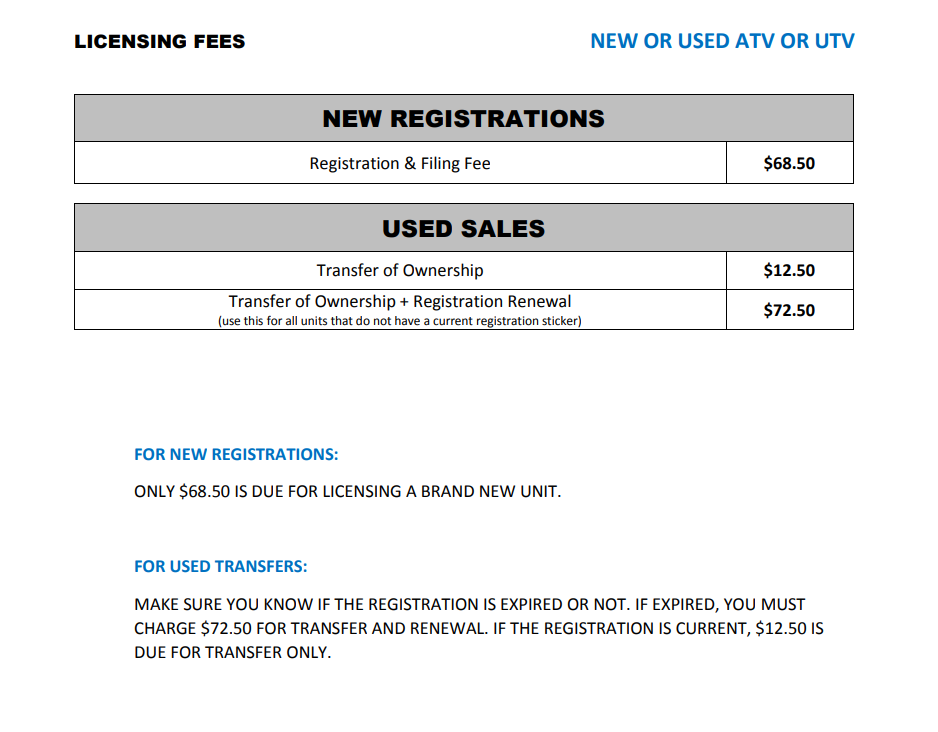The image size is (938, 732).
Task: Select the blue "NEW OR USED ATV OR UTV" title
Action: (x=722, y=42)
